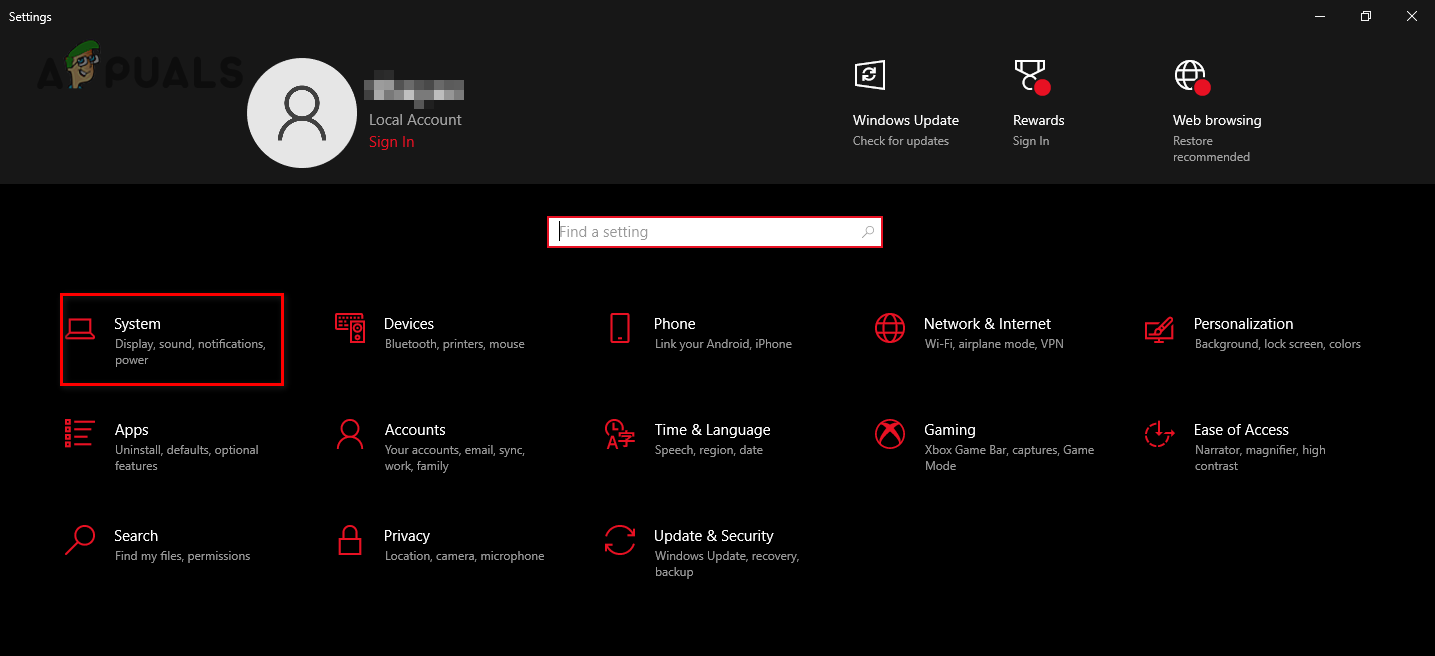Click 'Background, lock screen, colors' description
The image size is (1435, 656).
1278,344
